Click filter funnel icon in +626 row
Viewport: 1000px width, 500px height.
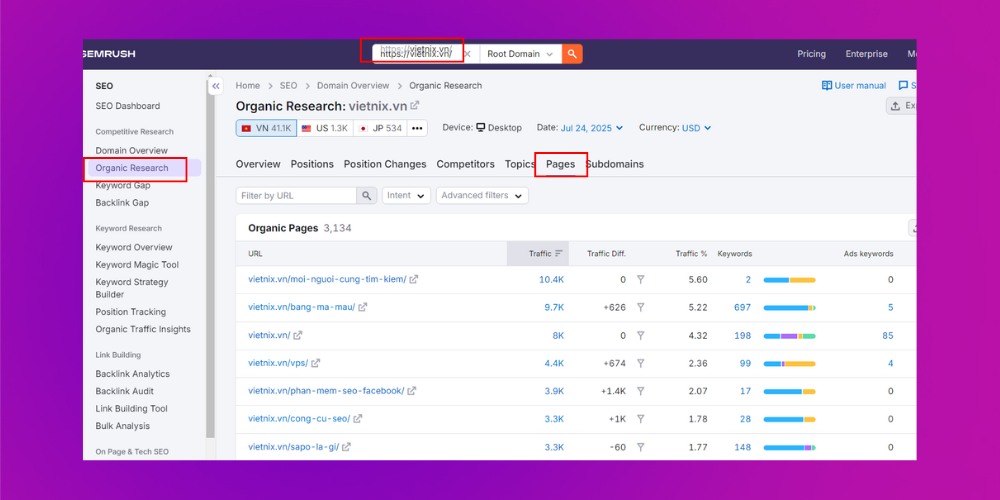pos(640,307)
